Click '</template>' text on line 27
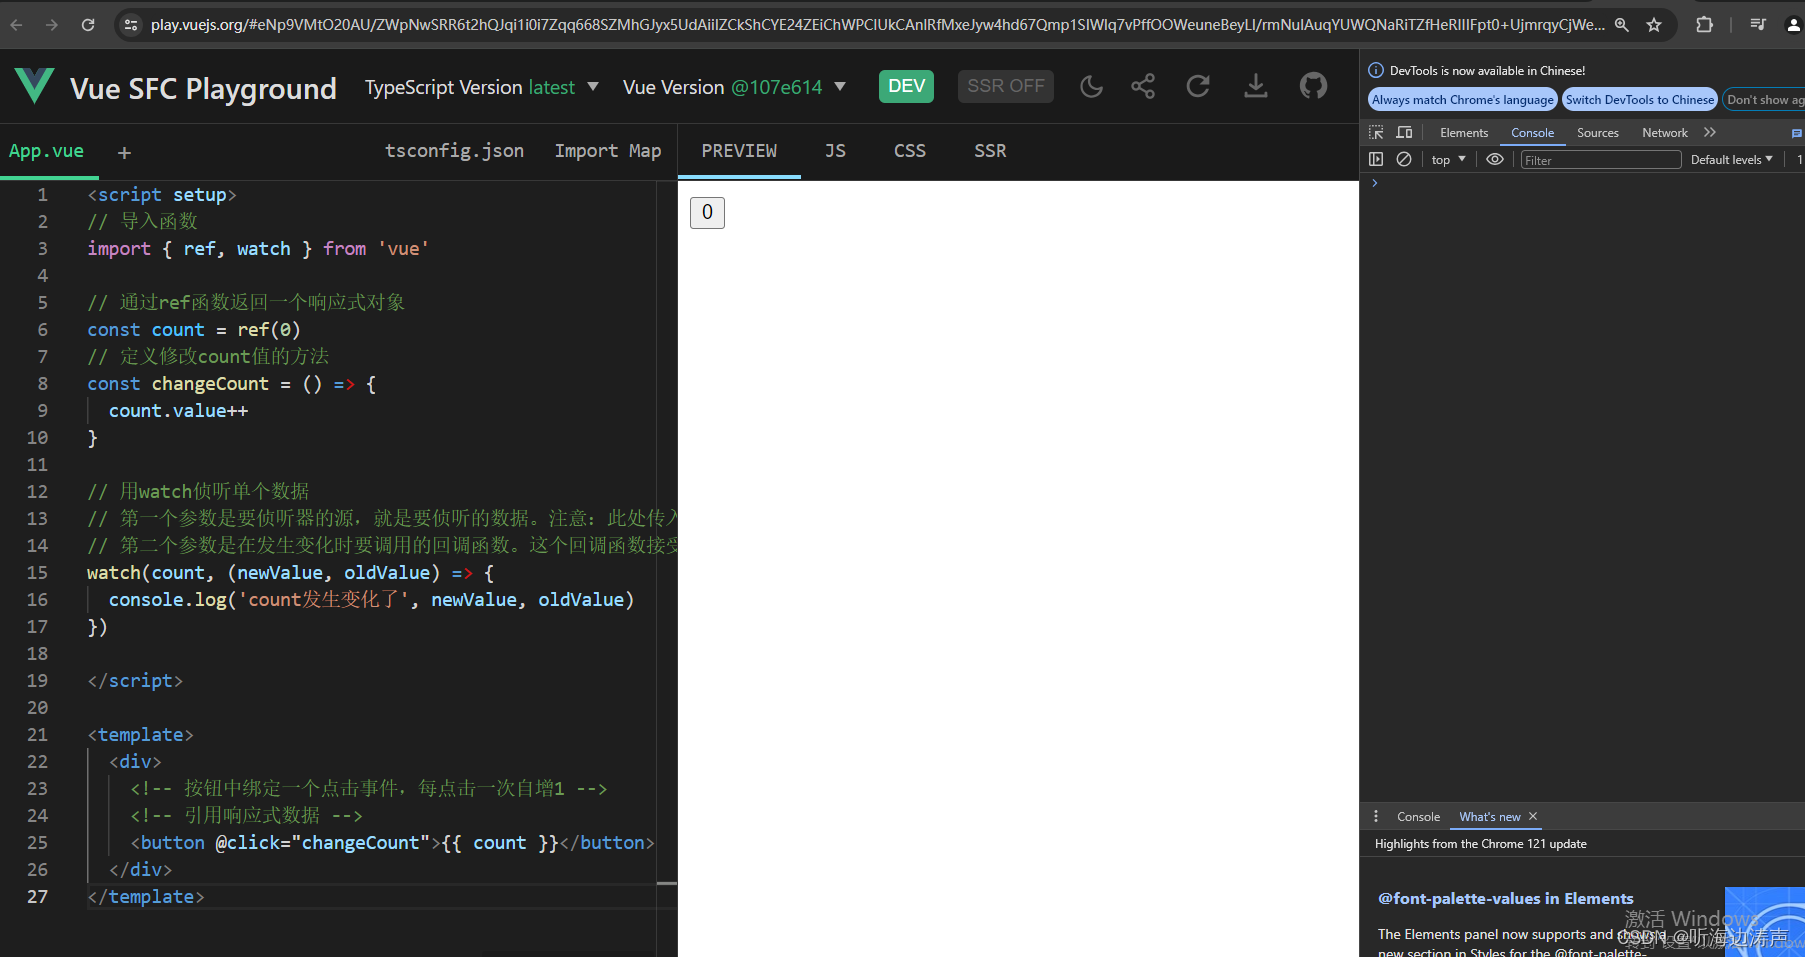Screen dimensions: 1805x957 [x=146, y=897]
